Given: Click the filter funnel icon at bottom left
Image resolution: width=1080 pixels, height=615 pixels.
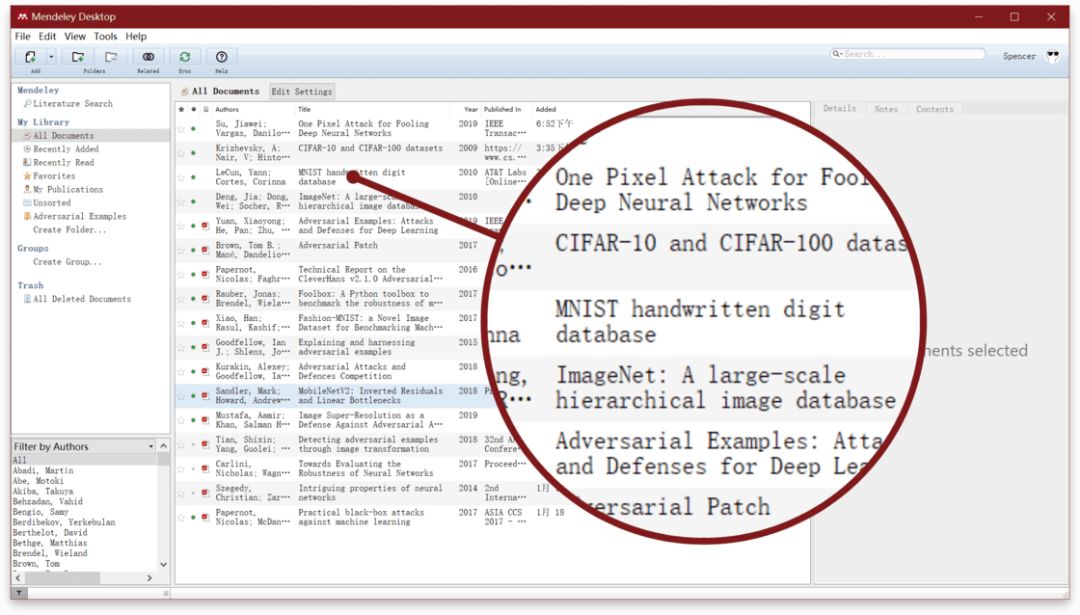Looking at the screenshot, I should (x=19, y=592).
